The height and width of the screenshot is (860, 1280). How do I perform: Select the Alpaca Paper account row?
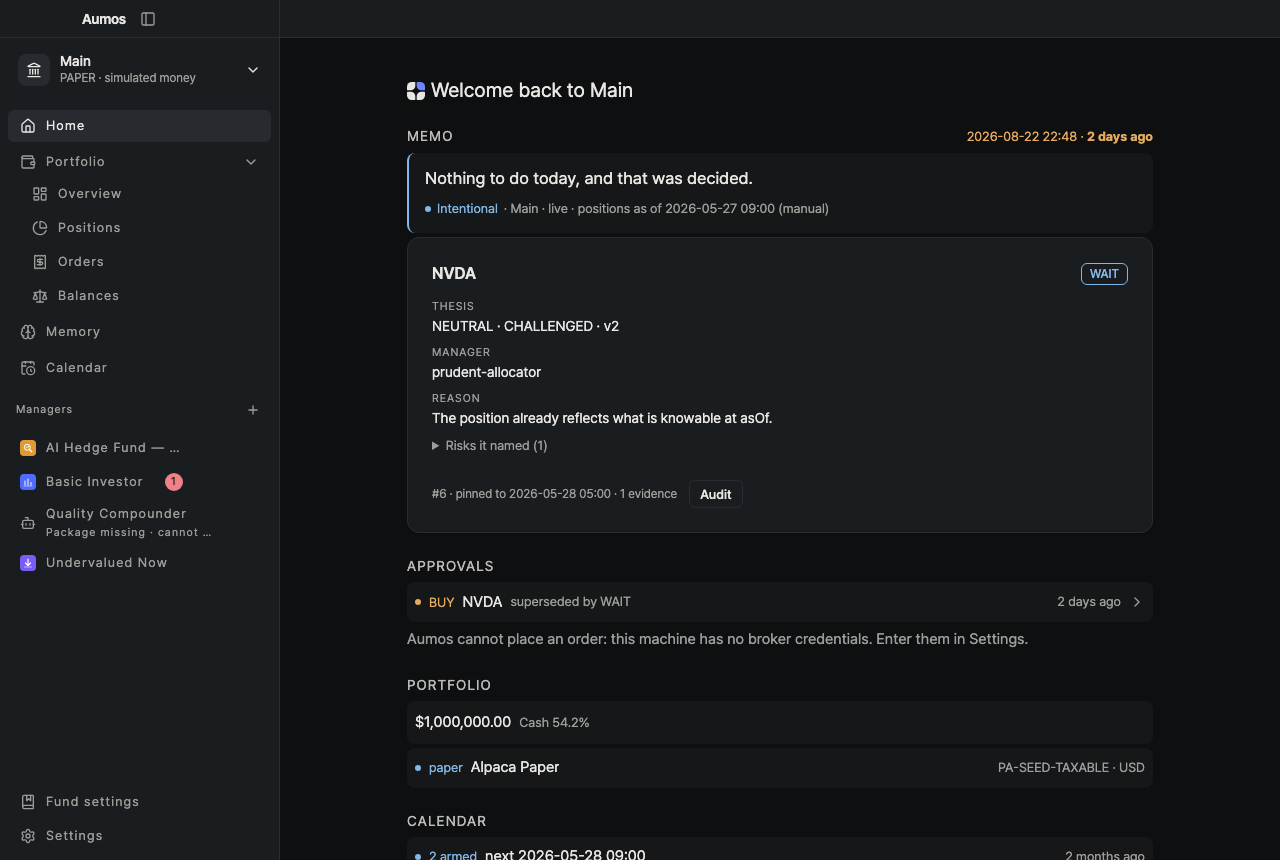tap(780, 768)
